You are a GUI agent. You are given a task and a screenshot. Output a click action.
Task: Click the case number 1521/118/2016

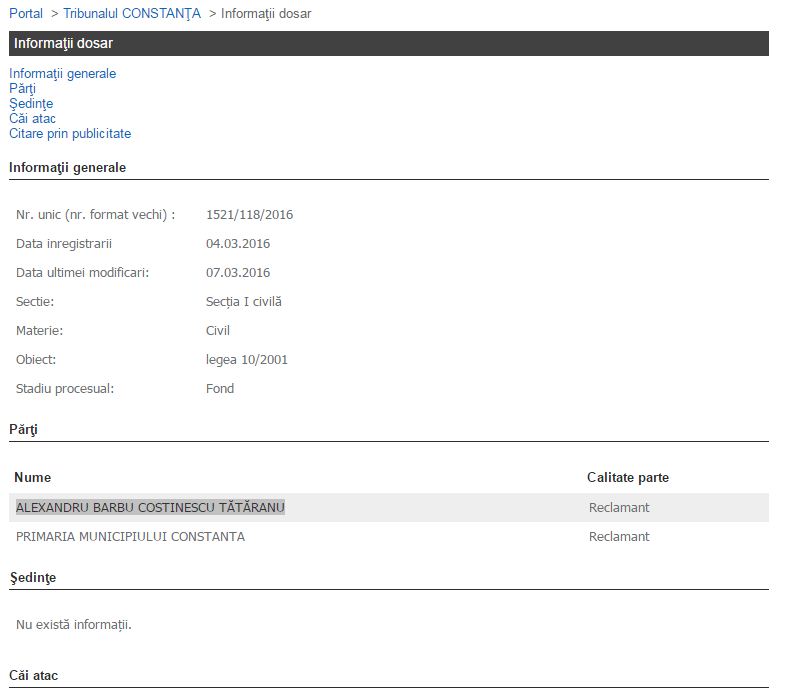tap(249, 215)
